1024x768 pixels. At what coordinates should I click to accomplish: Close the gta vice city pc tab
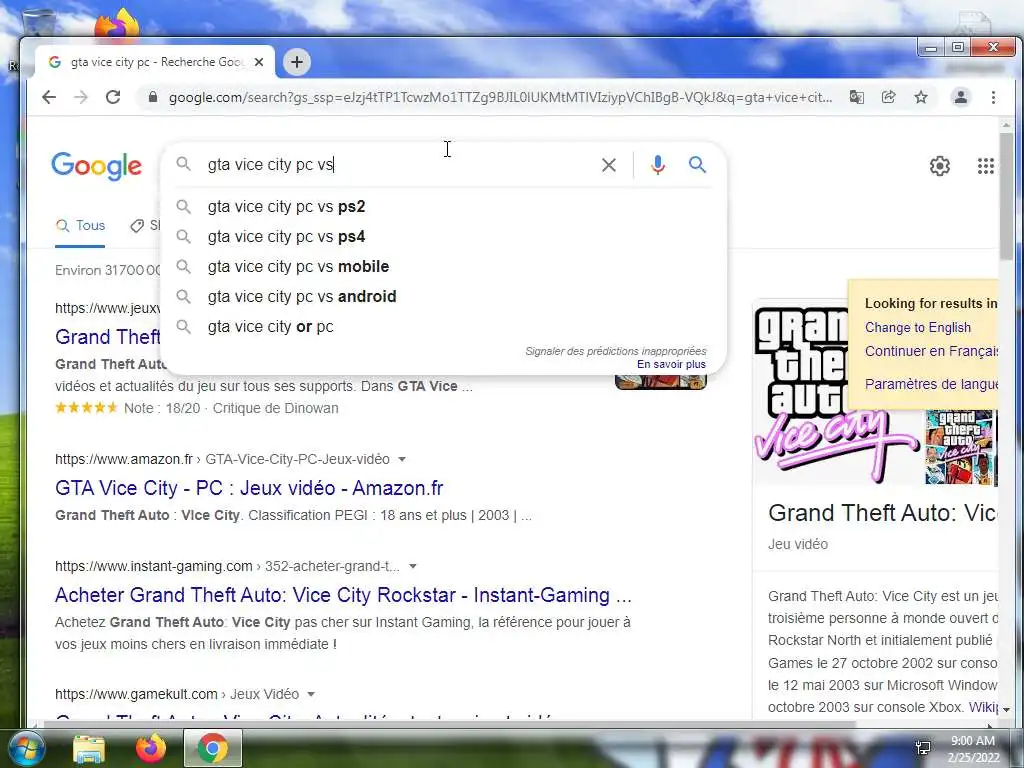pos(259,62)
